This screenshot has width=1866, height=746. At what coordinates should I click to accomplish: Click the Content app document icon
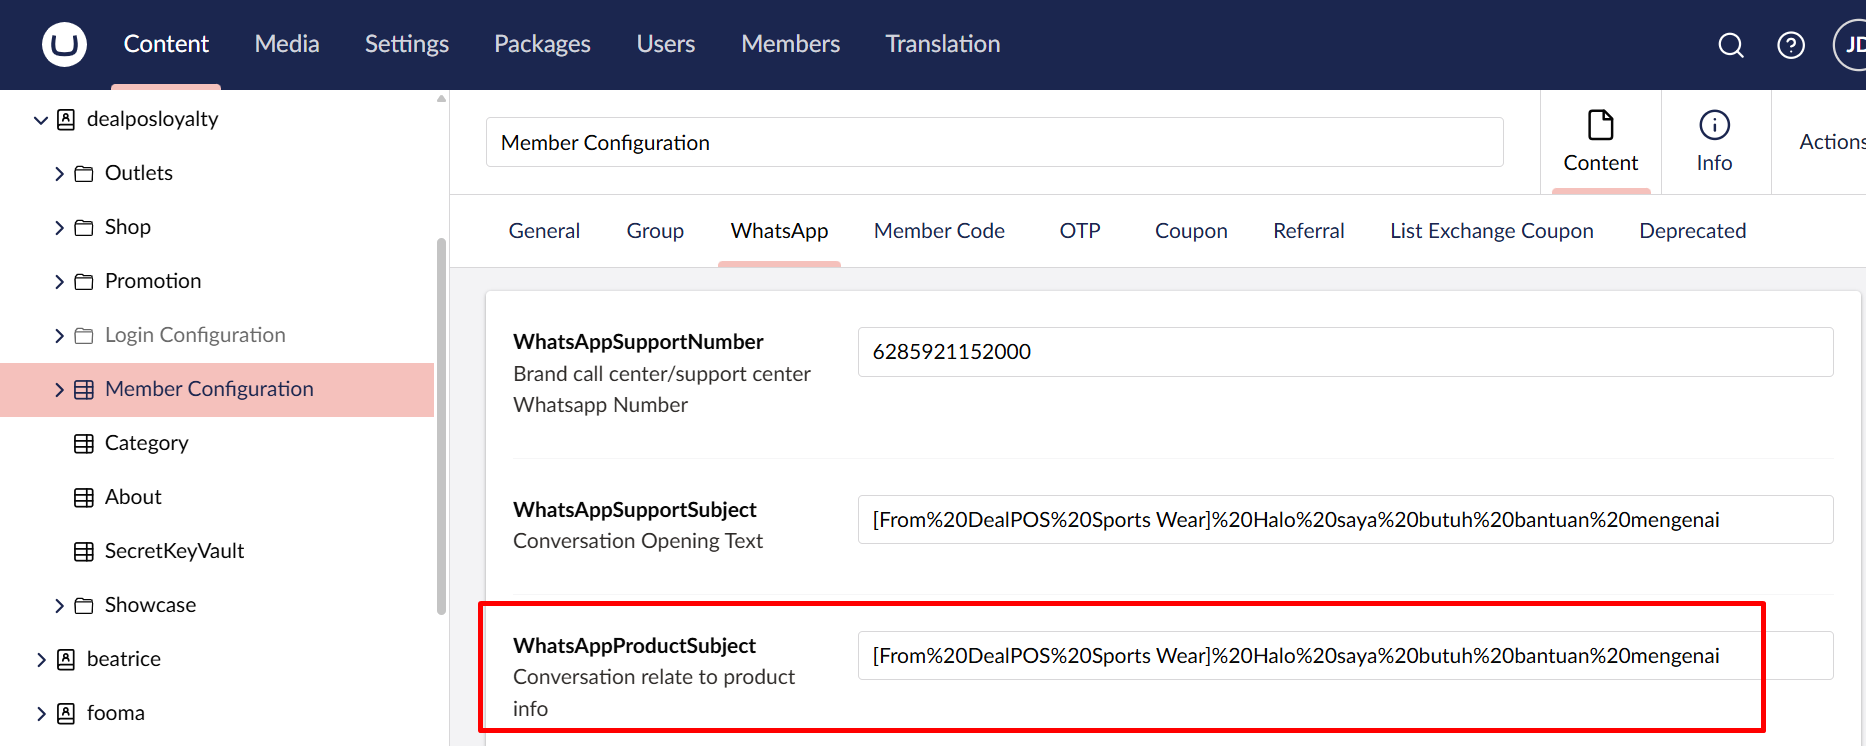point(1601,125)
